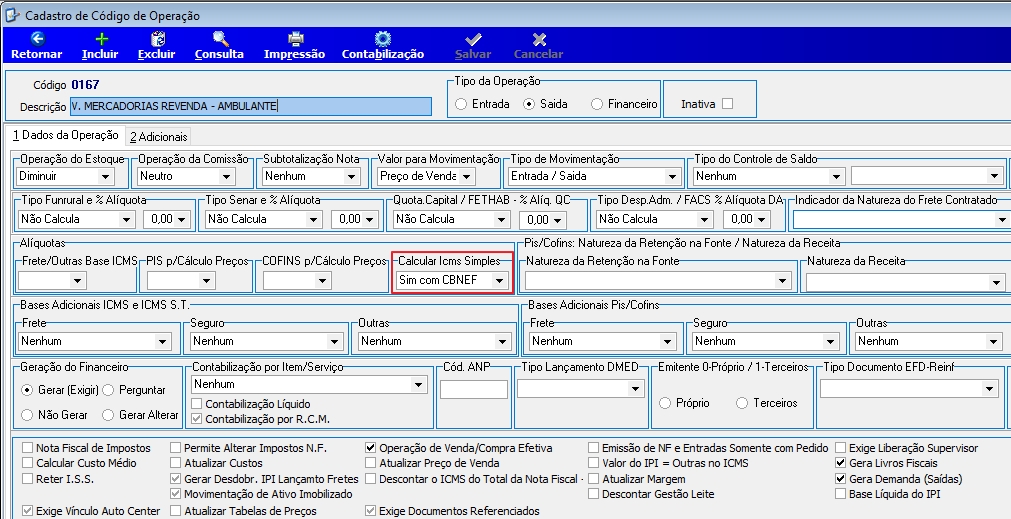Click the Consulta button label
Image resolution: width=1011 pixels, height=519 pixels.
coord(219,54)
